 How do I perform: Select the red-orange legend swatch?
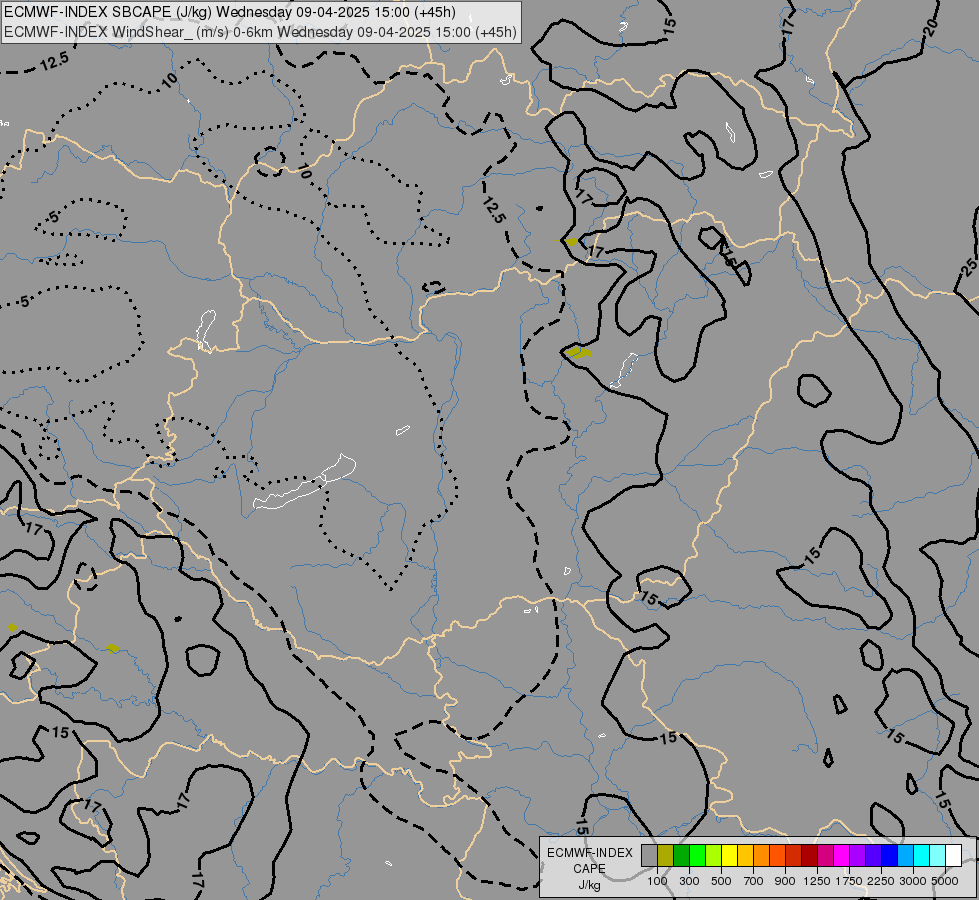pyautogui.click(x=777, y=855)
